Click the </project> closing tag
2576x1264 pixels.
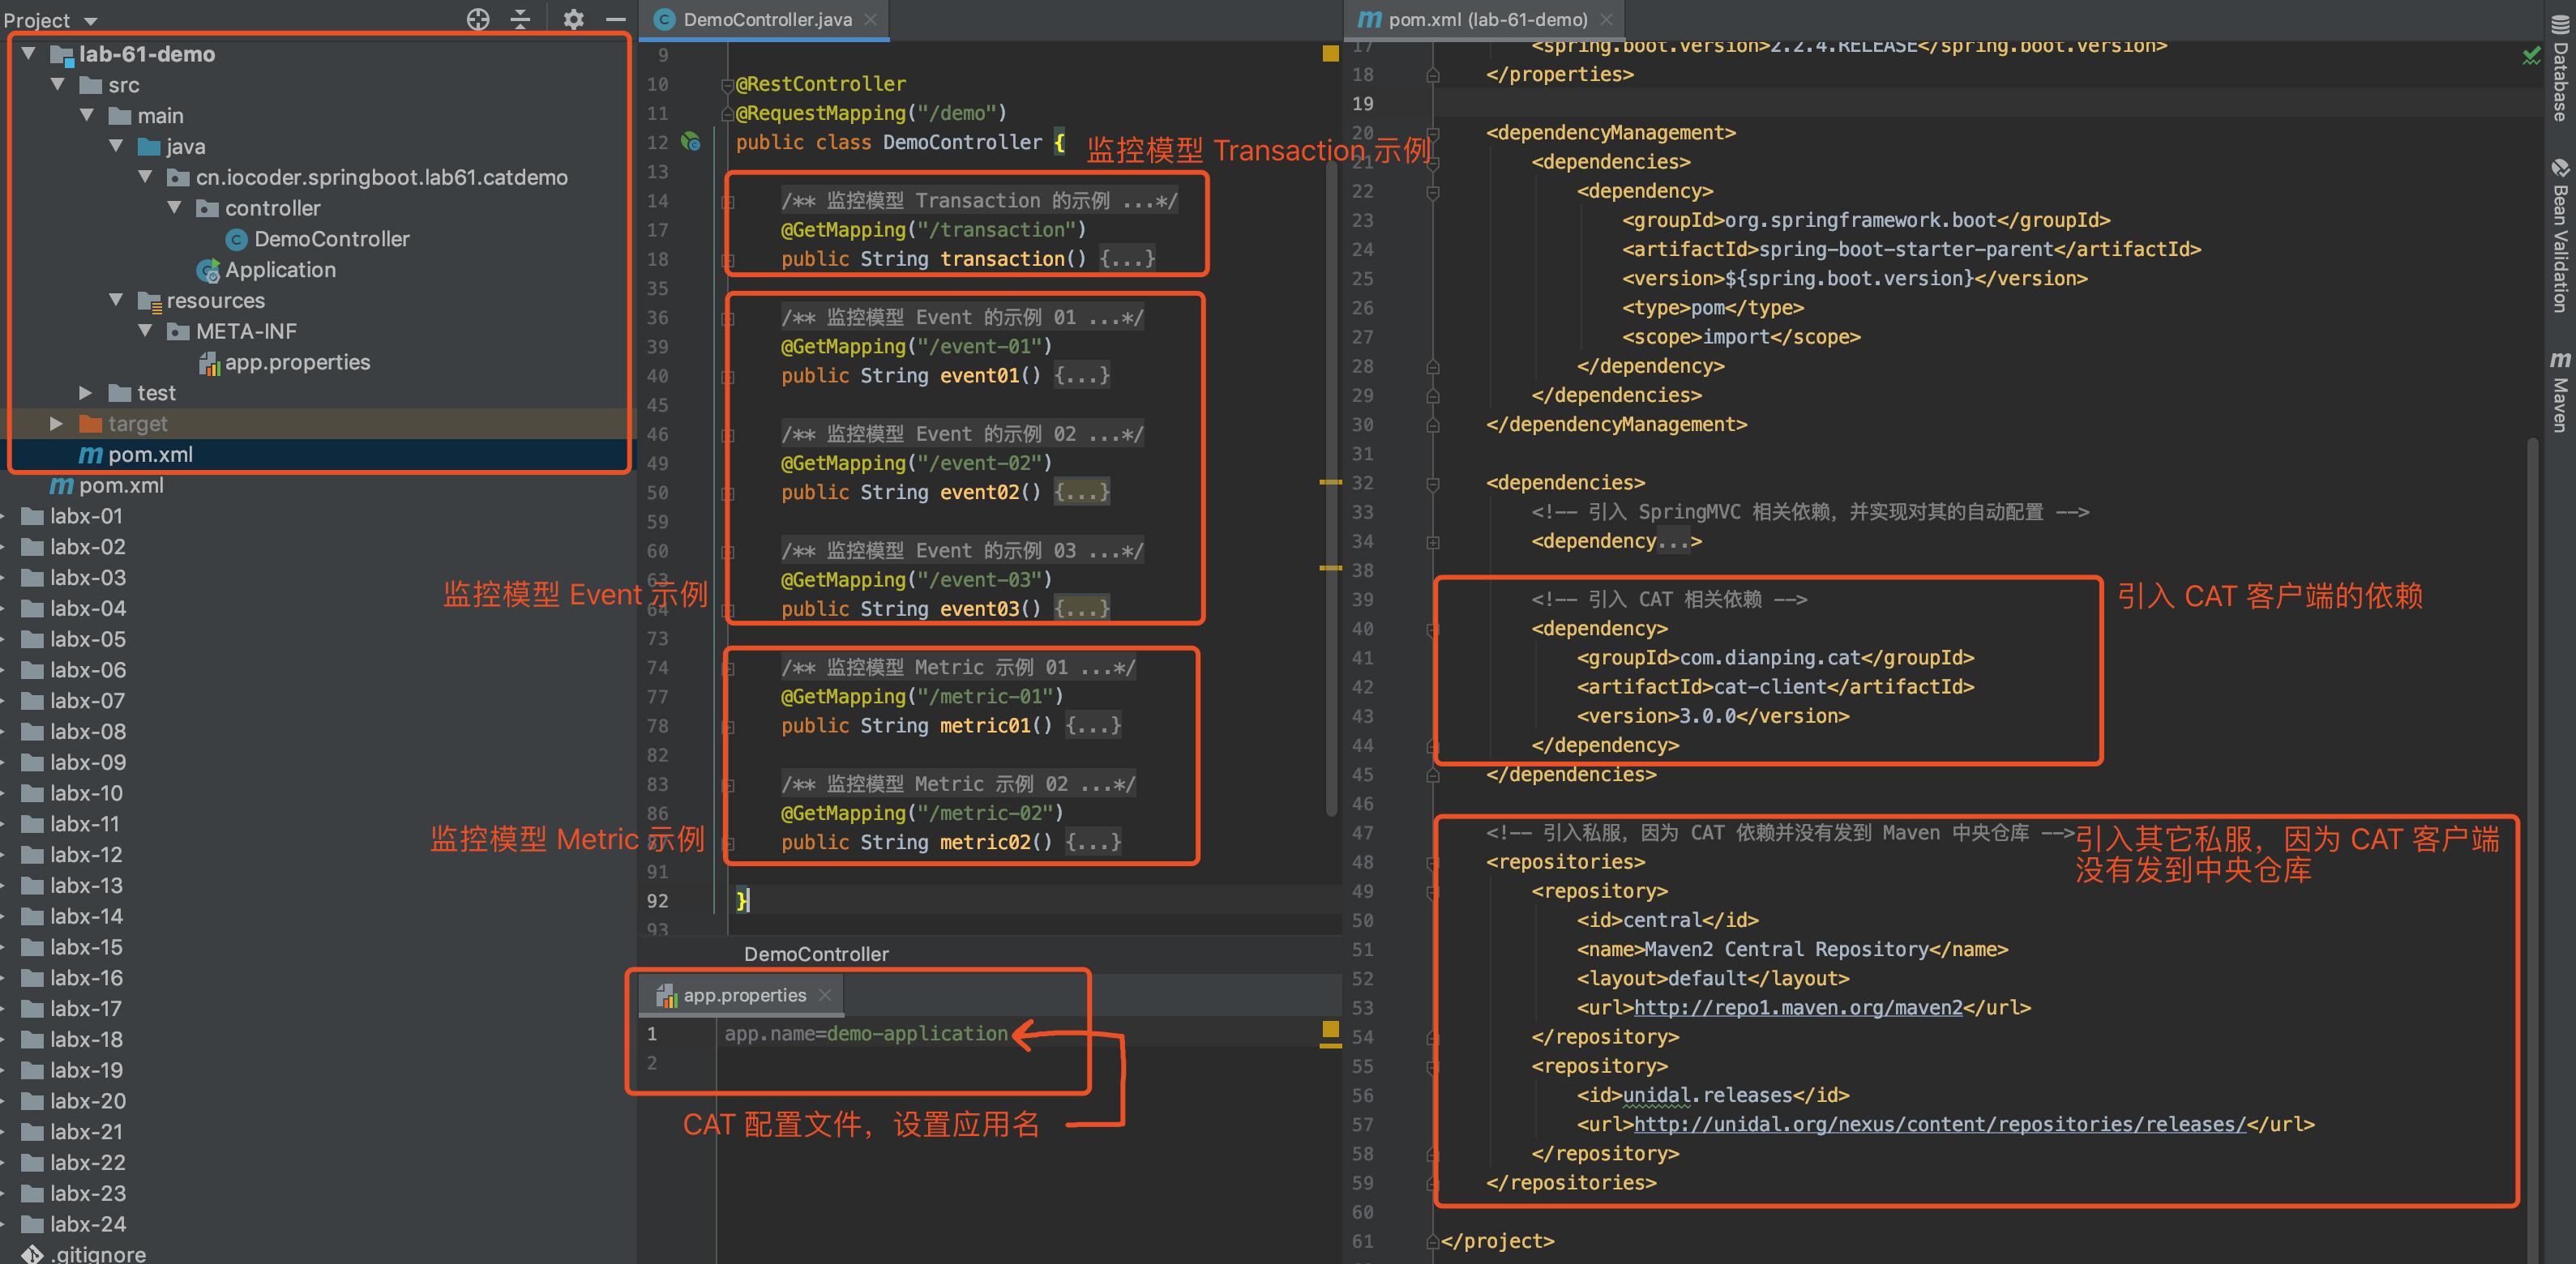1497,1241
